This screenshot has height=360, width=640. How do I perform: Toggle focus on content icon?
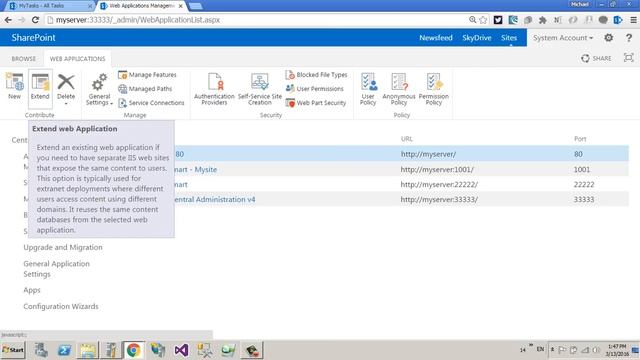click(x=629, y=58)
